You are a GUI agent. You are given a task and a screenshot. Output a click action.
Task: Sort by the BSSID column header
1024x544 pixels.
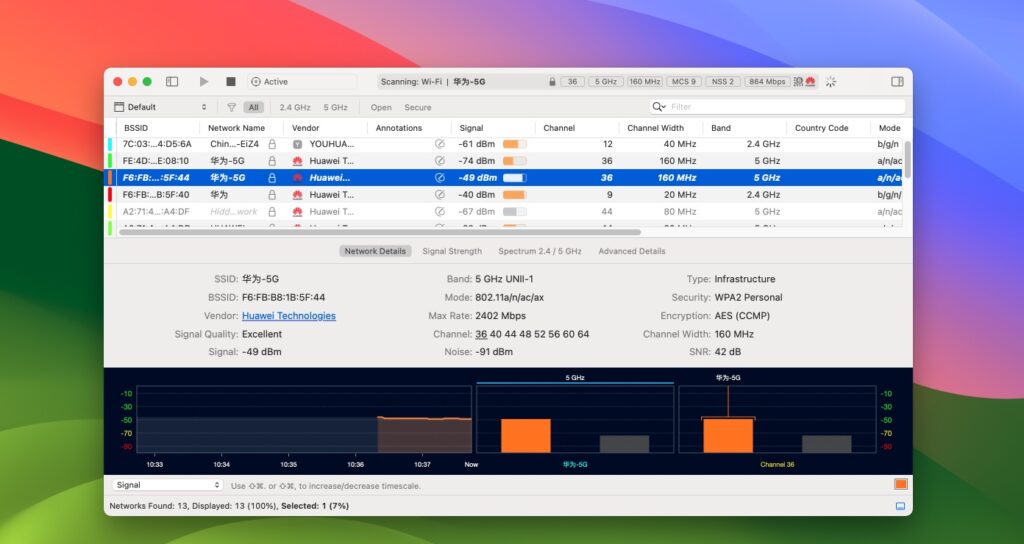[x=158, y=128]
